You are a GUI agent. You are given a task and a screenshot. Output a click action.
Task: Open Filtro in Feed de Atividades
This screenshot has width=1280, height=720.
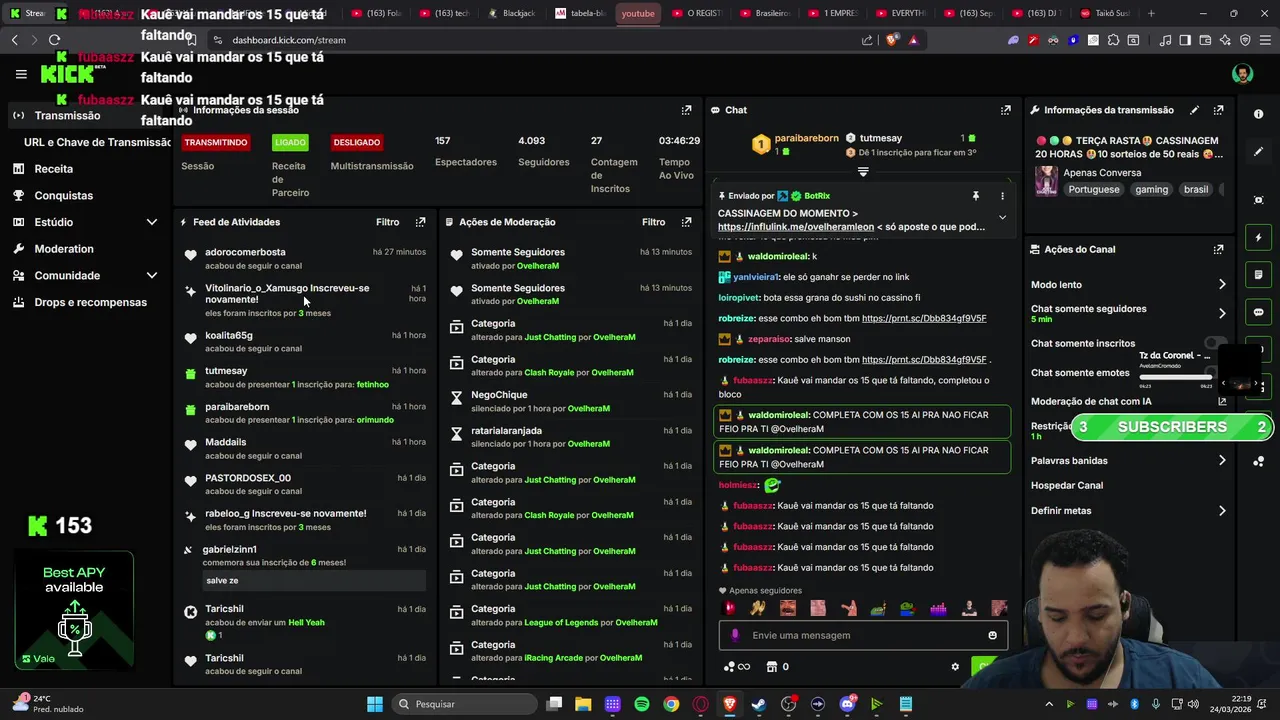click(x=387, y=222)
